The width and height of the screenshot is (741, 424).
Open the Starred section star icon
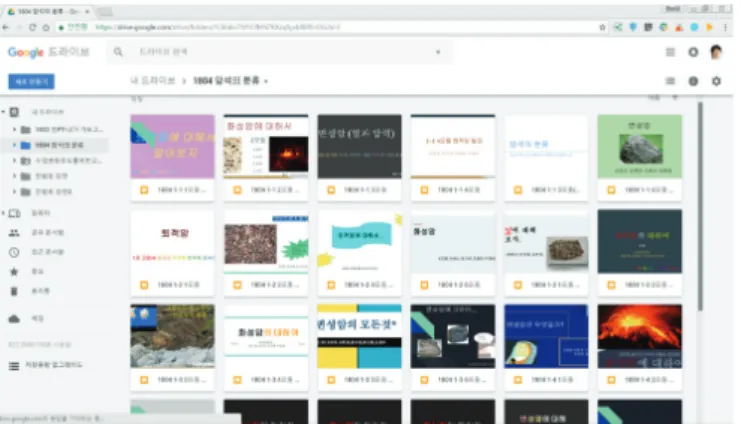coord(14,271)
